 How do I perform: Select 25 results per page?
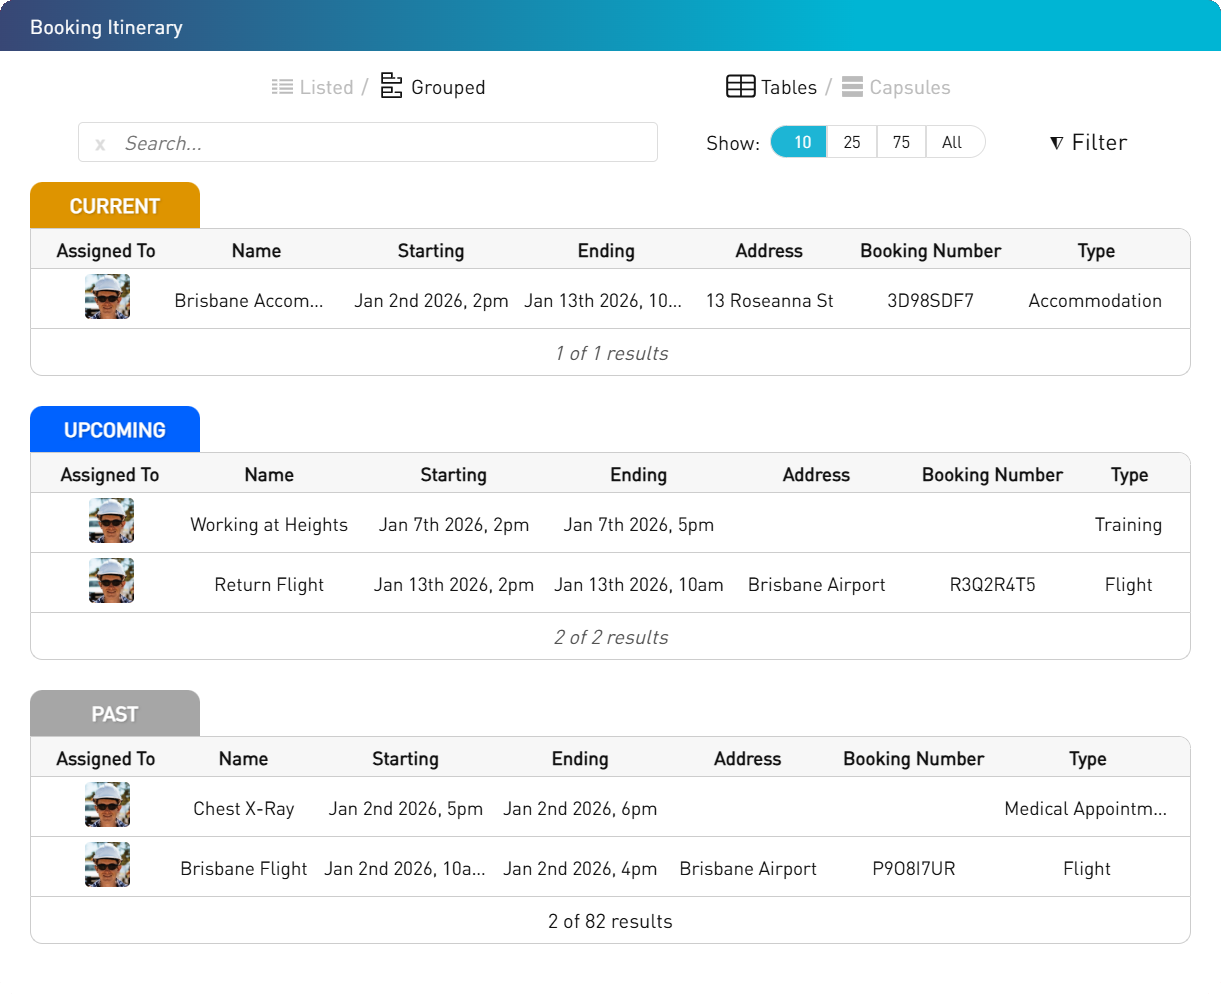point(851,142)
